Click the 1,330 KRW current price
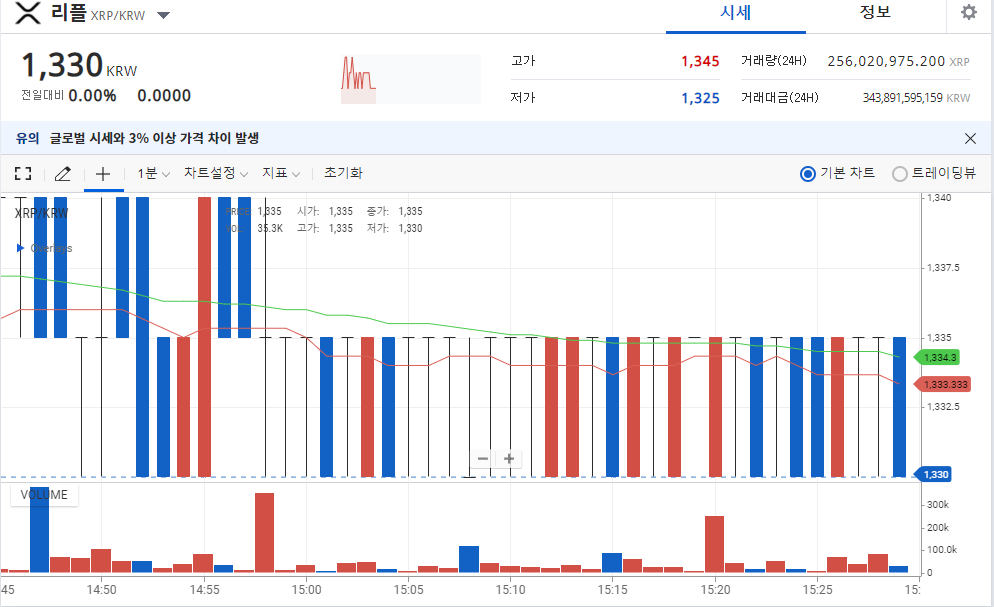The image size is (994, 607). [x=79, y=65]
